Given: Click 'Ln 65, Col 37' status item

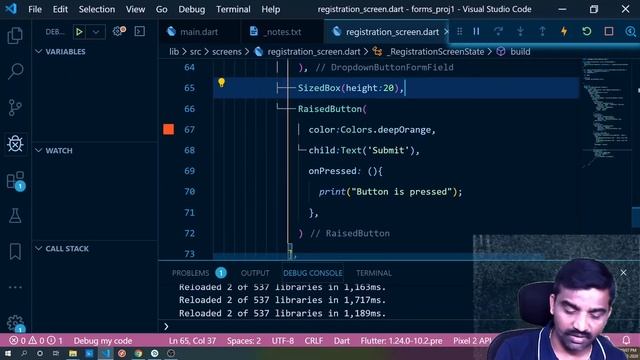Looking at the screenshot, I should [x=192, y=340].
